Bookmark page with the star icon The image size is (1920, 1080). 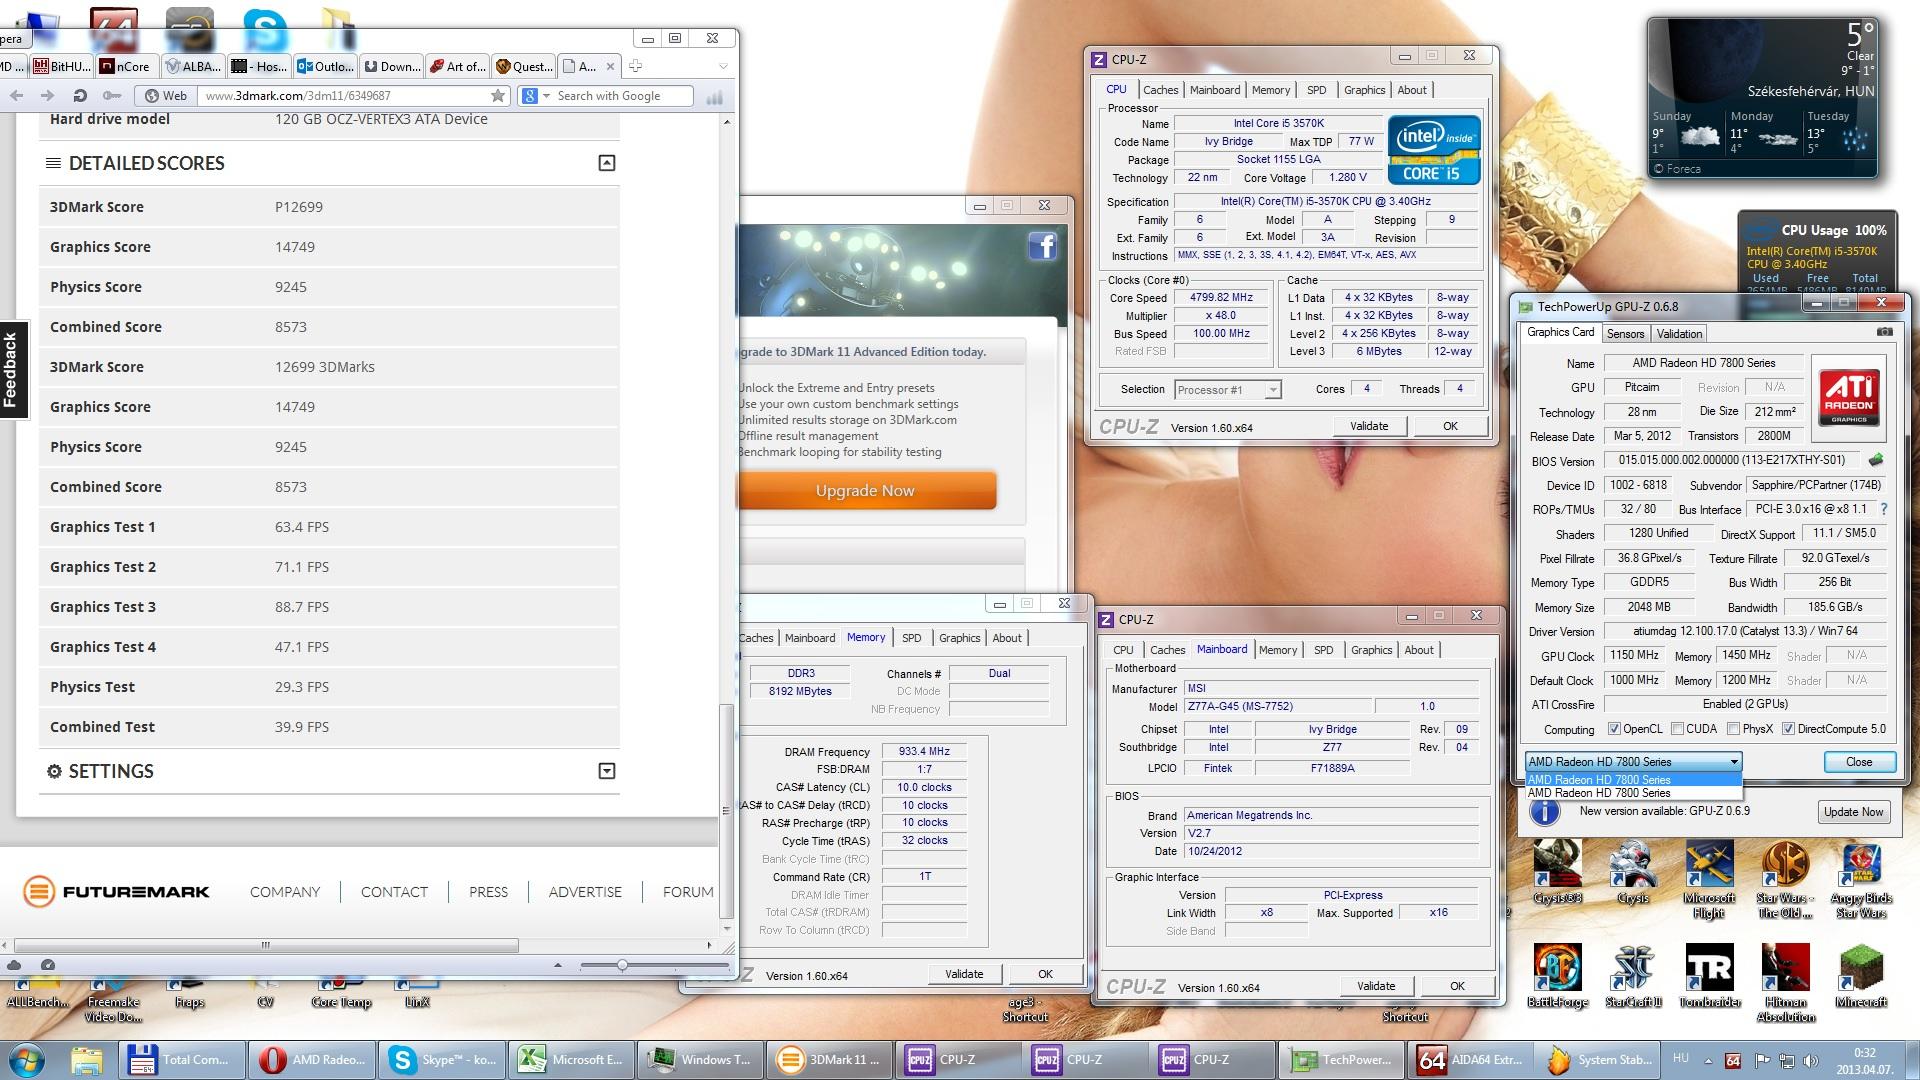[x=498, y=96]
